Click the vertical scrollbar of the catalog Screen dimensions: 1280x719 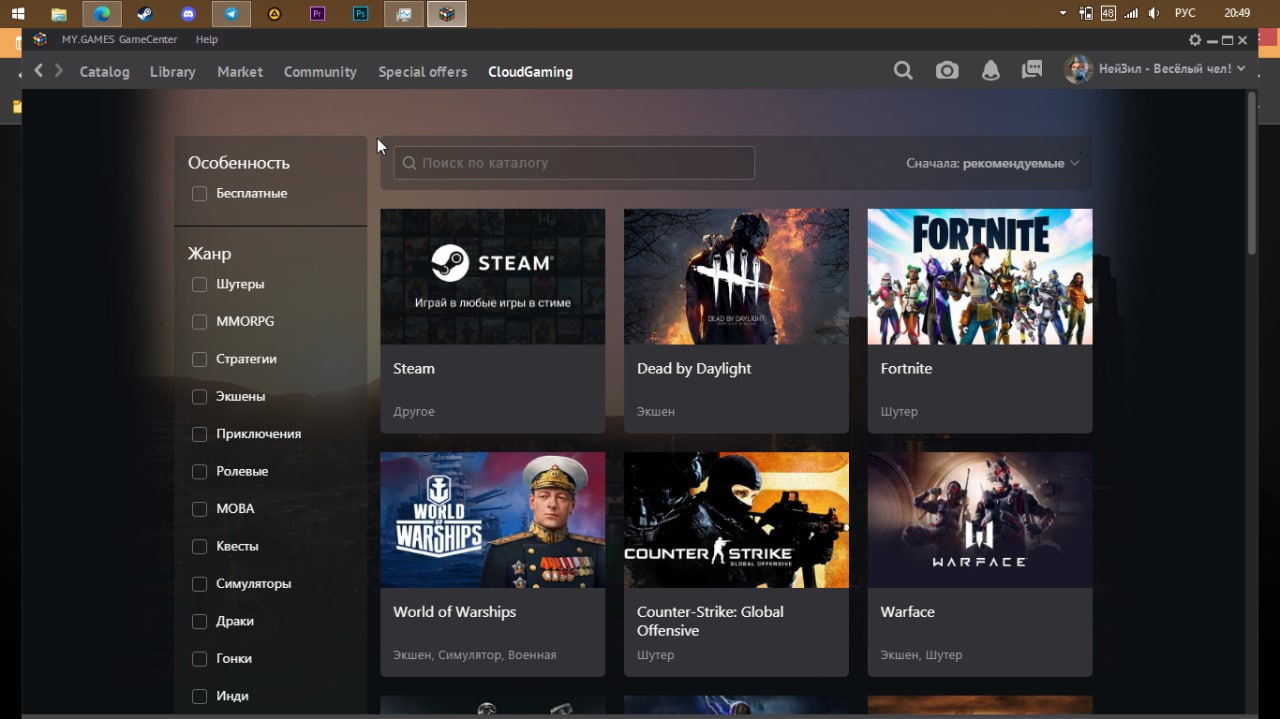(x=1252, y=172)
